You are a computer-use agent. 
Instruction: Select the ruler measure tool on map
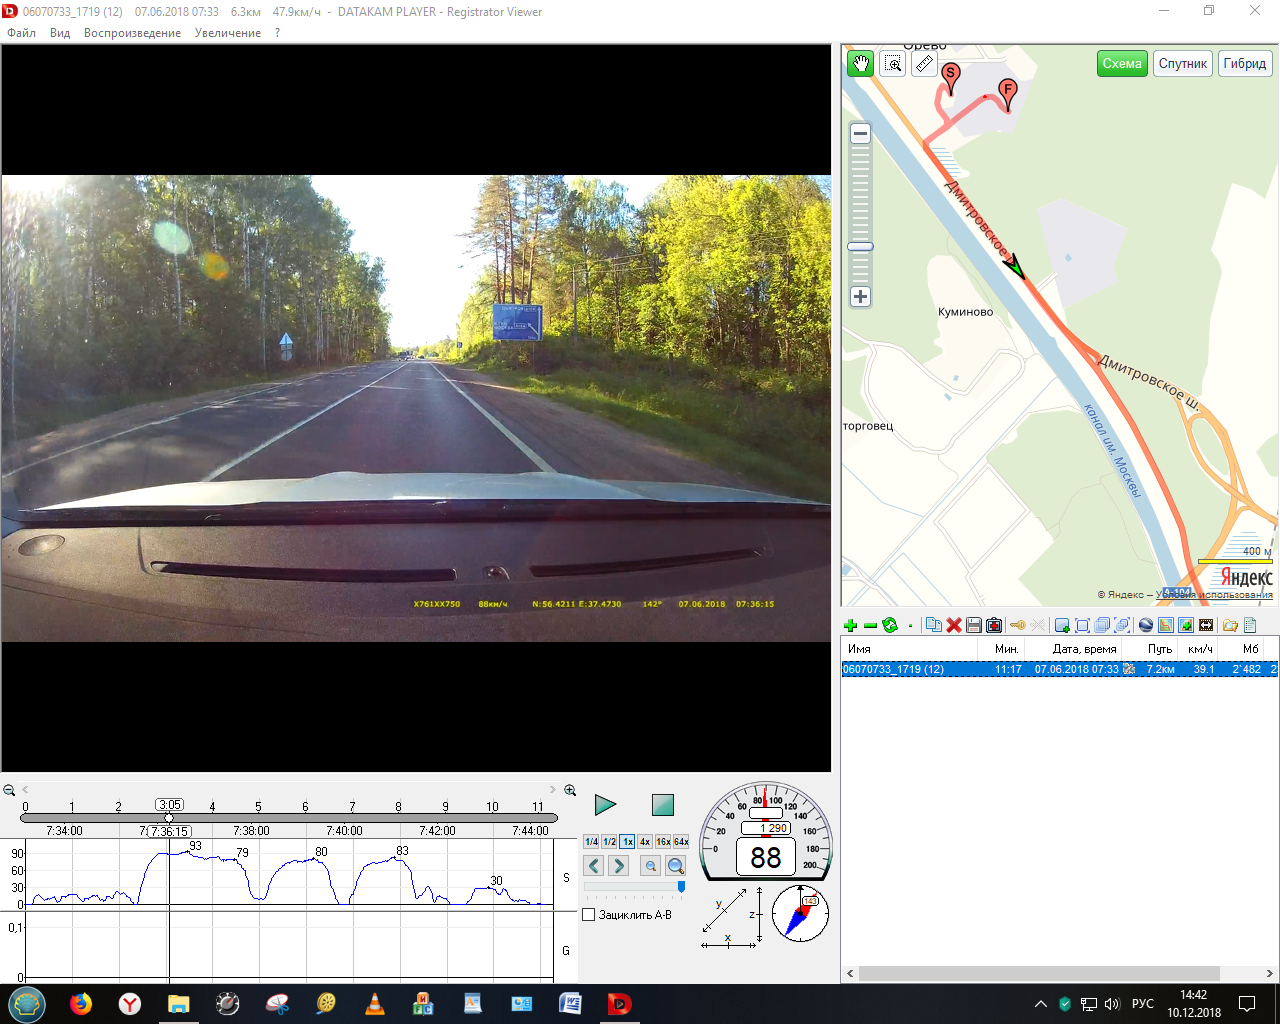click(924, 64)
